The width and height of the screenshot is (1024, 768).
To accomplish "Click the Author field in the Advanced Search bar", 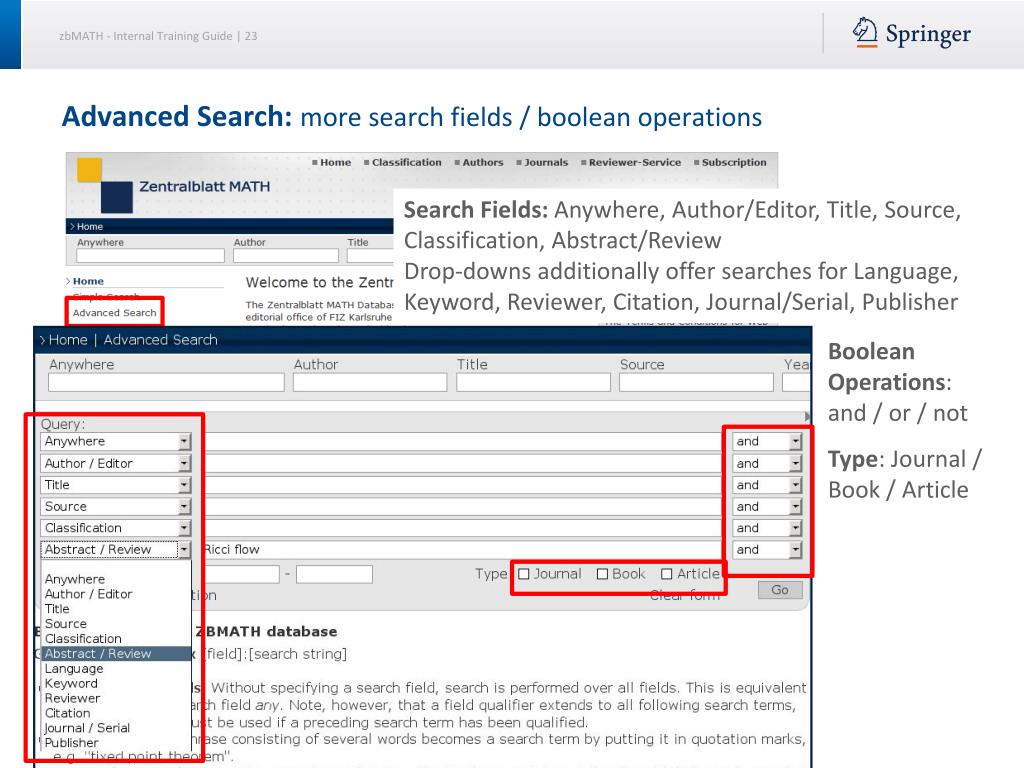I will coord(370,383).
